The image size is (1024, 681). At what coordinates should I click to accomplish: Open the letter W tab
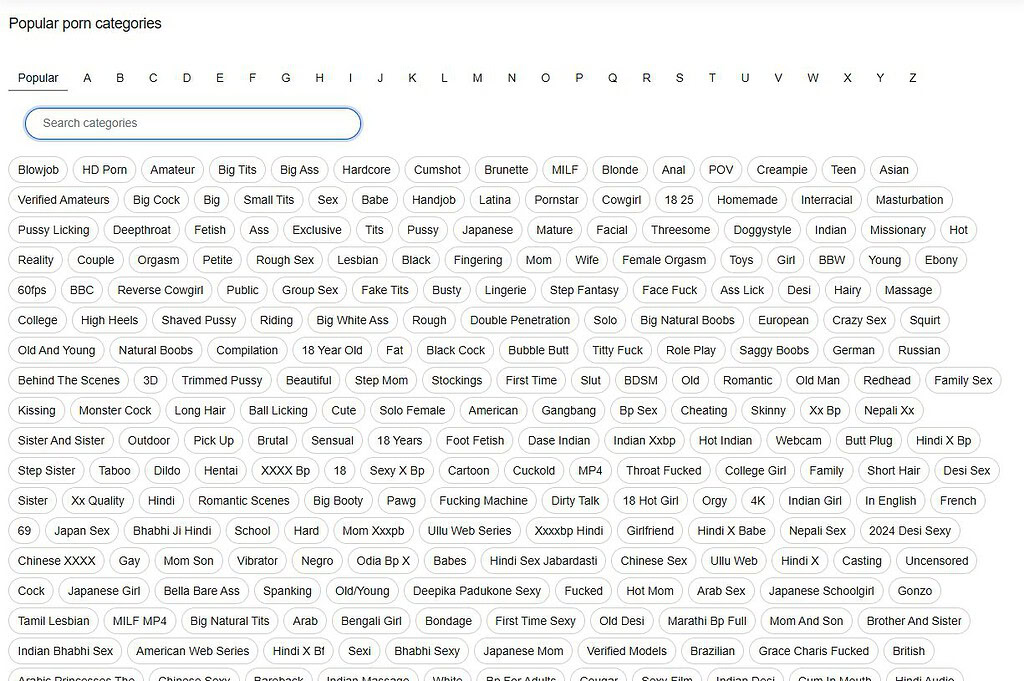[x=812, y=78]
